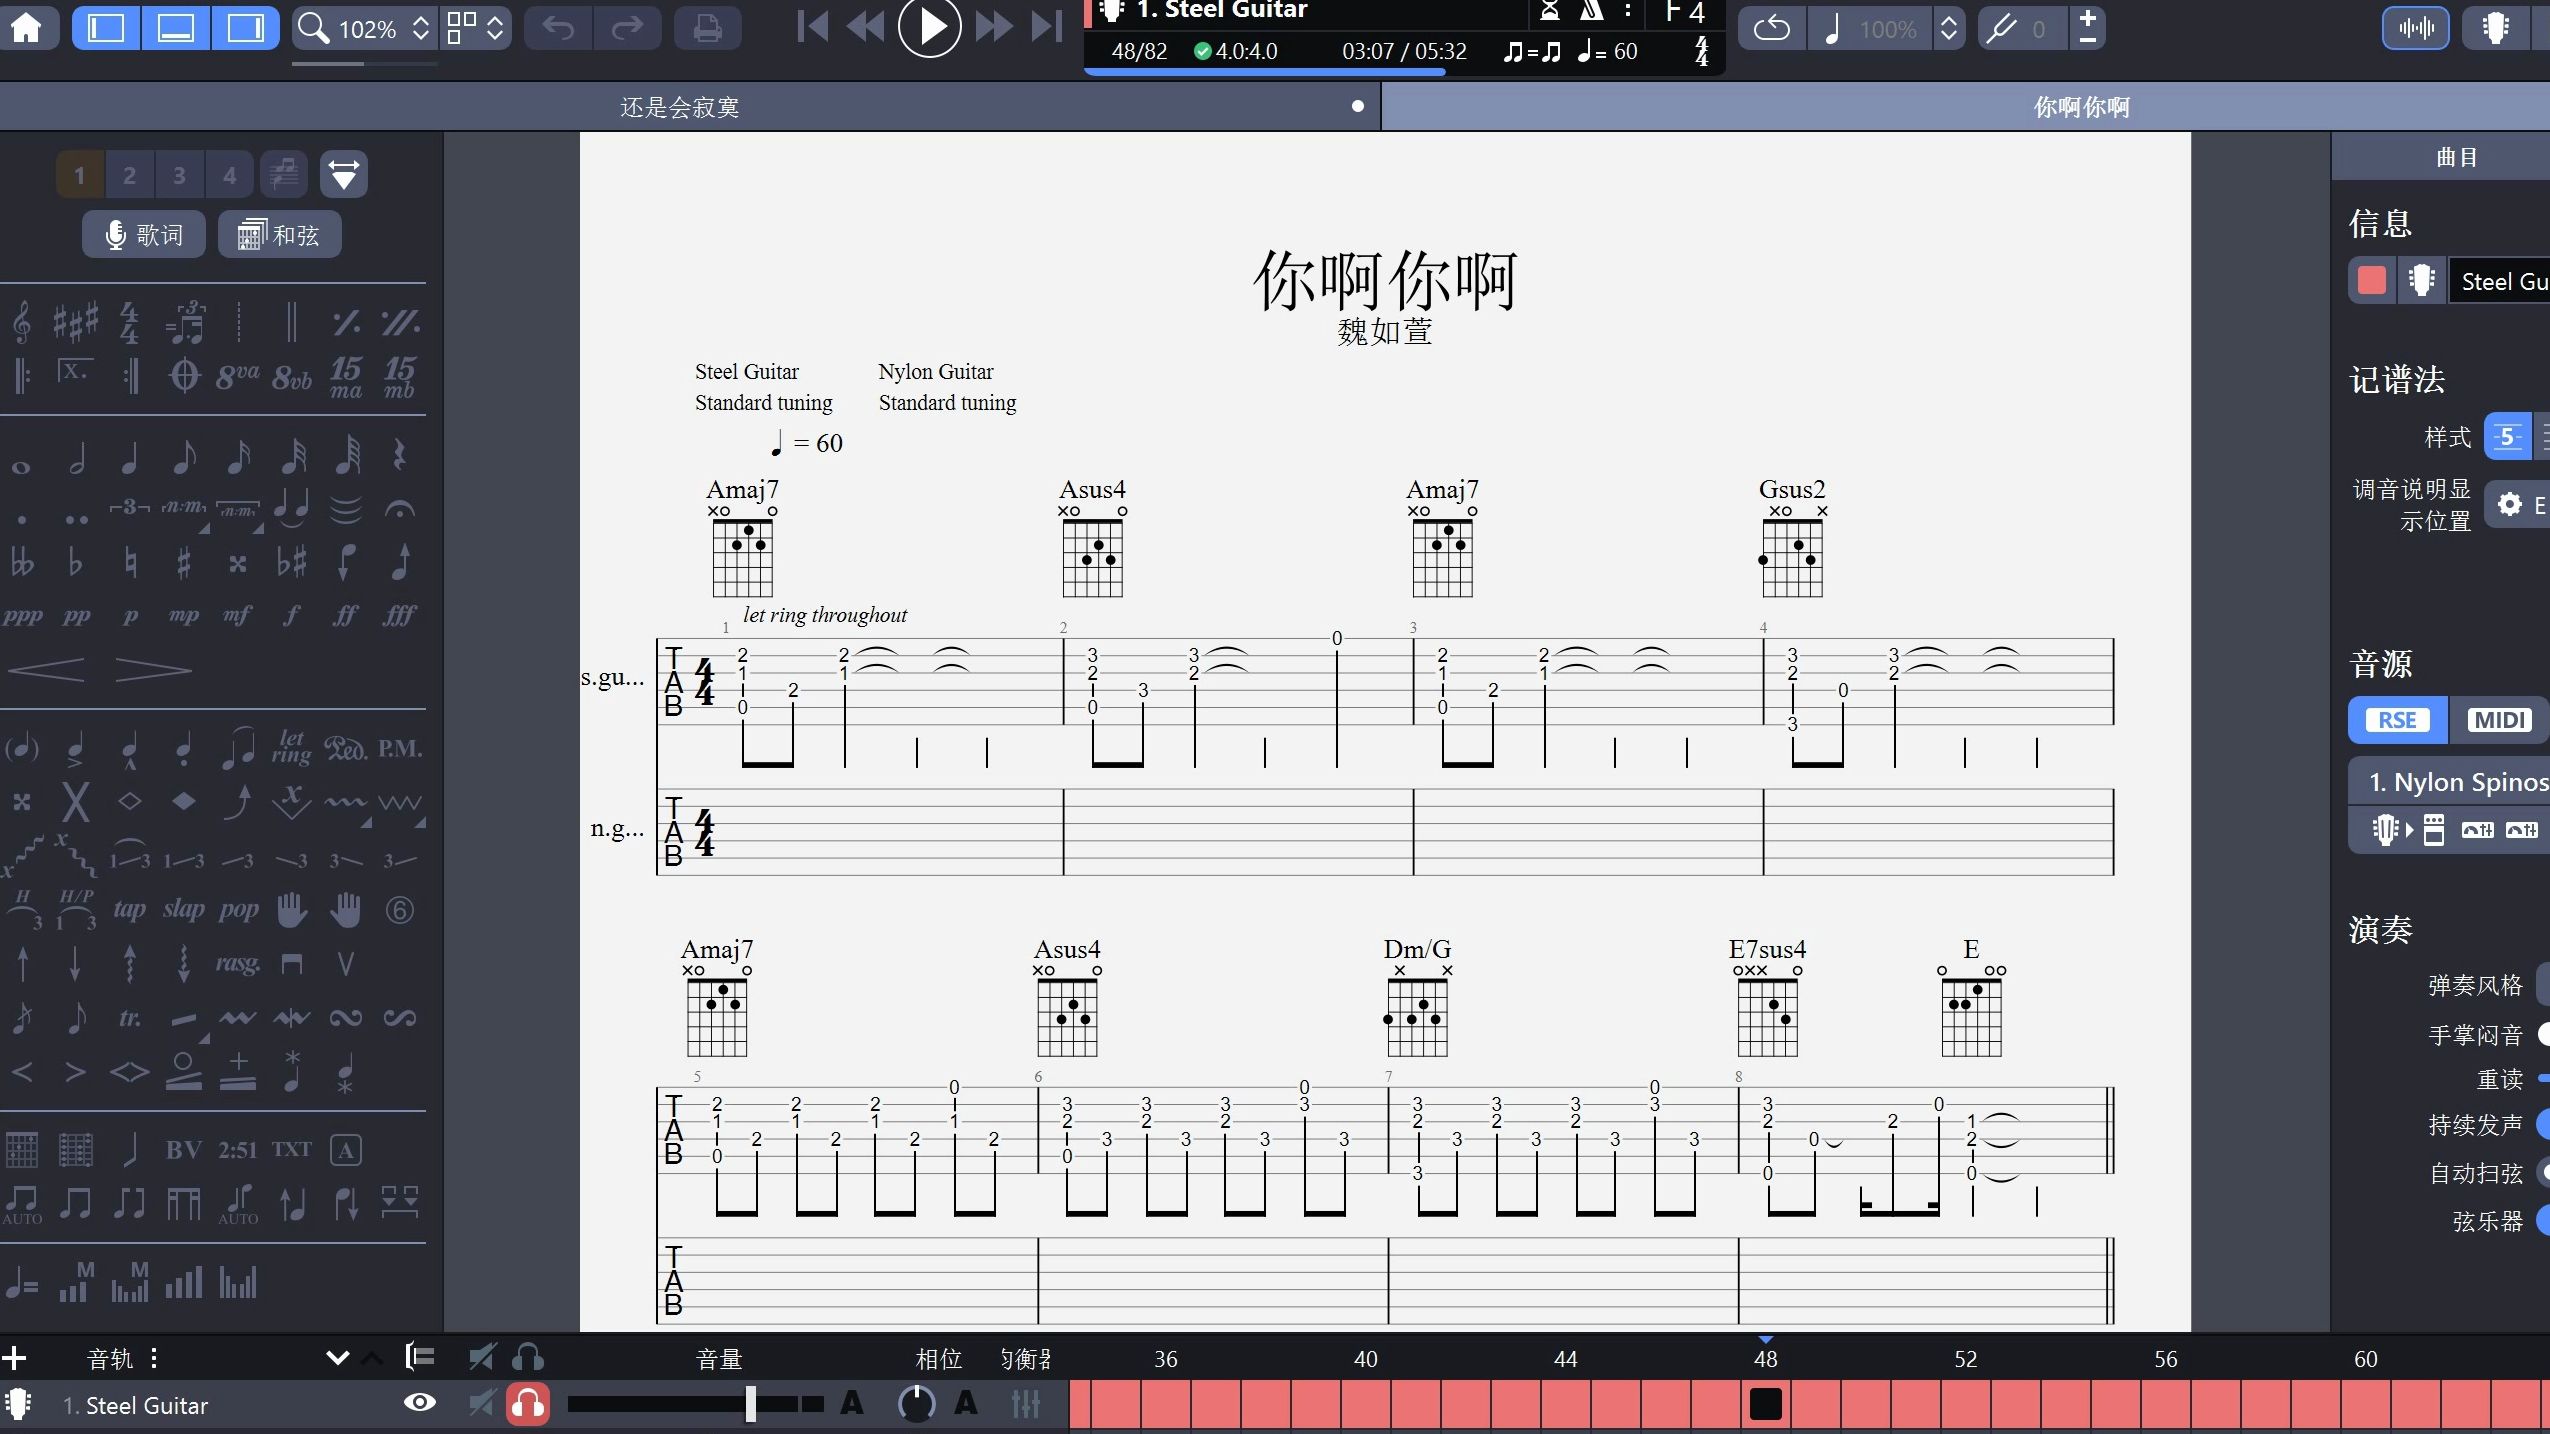Adjust the Steel Guitar pan knob
Viewport: 2550px width, 1434px height.
point(916,1404)
